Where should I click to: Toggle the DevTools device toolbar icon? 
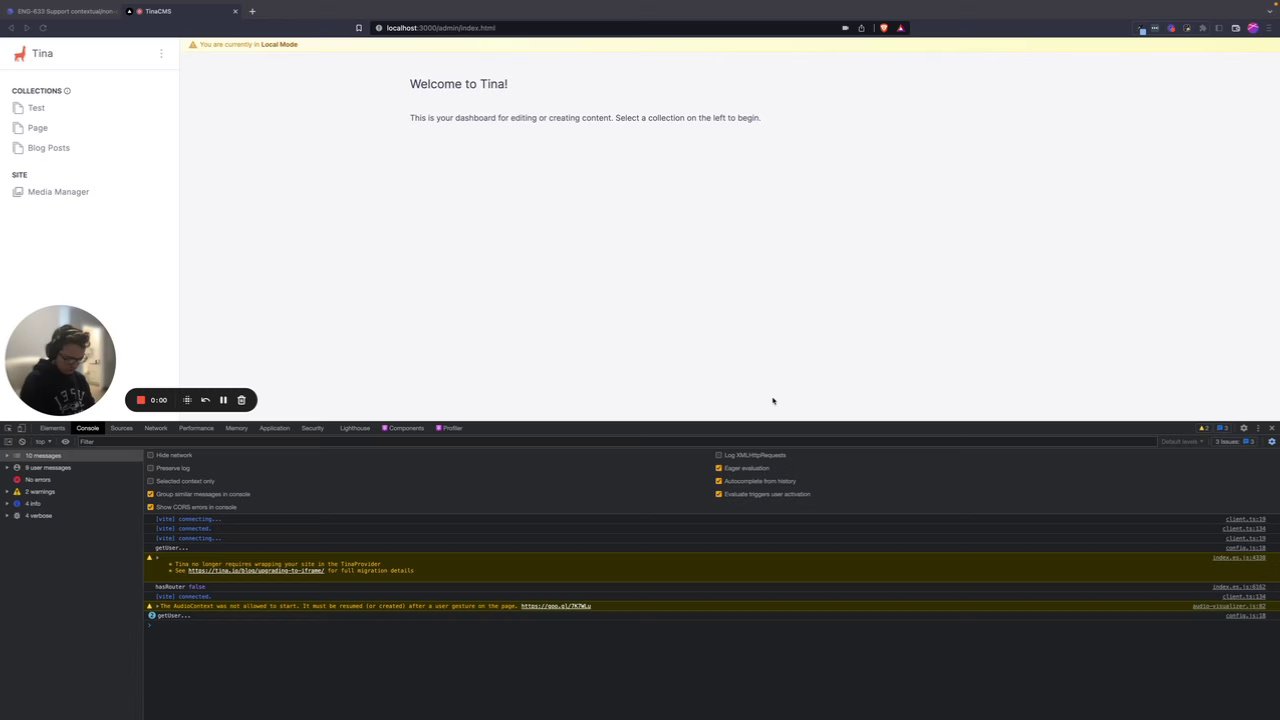point(21,428)
